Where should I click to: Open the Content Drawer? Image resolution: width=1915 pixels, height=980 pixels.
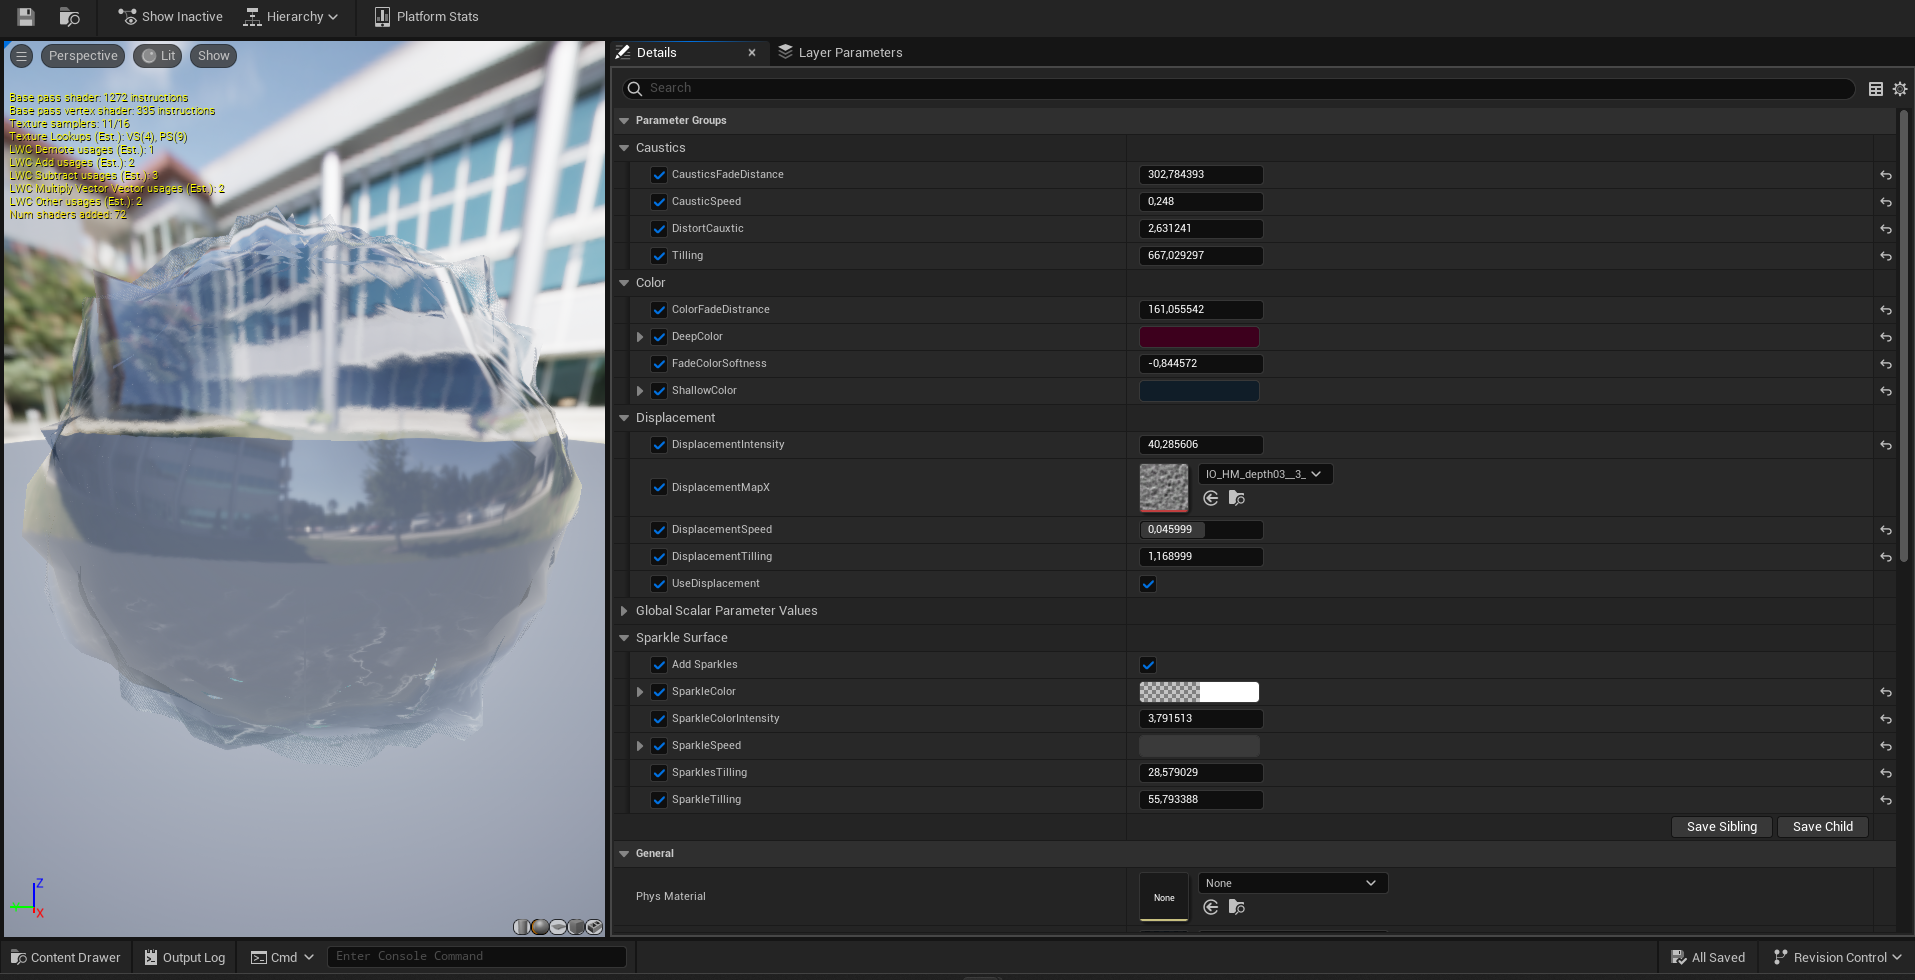[66, 957]
